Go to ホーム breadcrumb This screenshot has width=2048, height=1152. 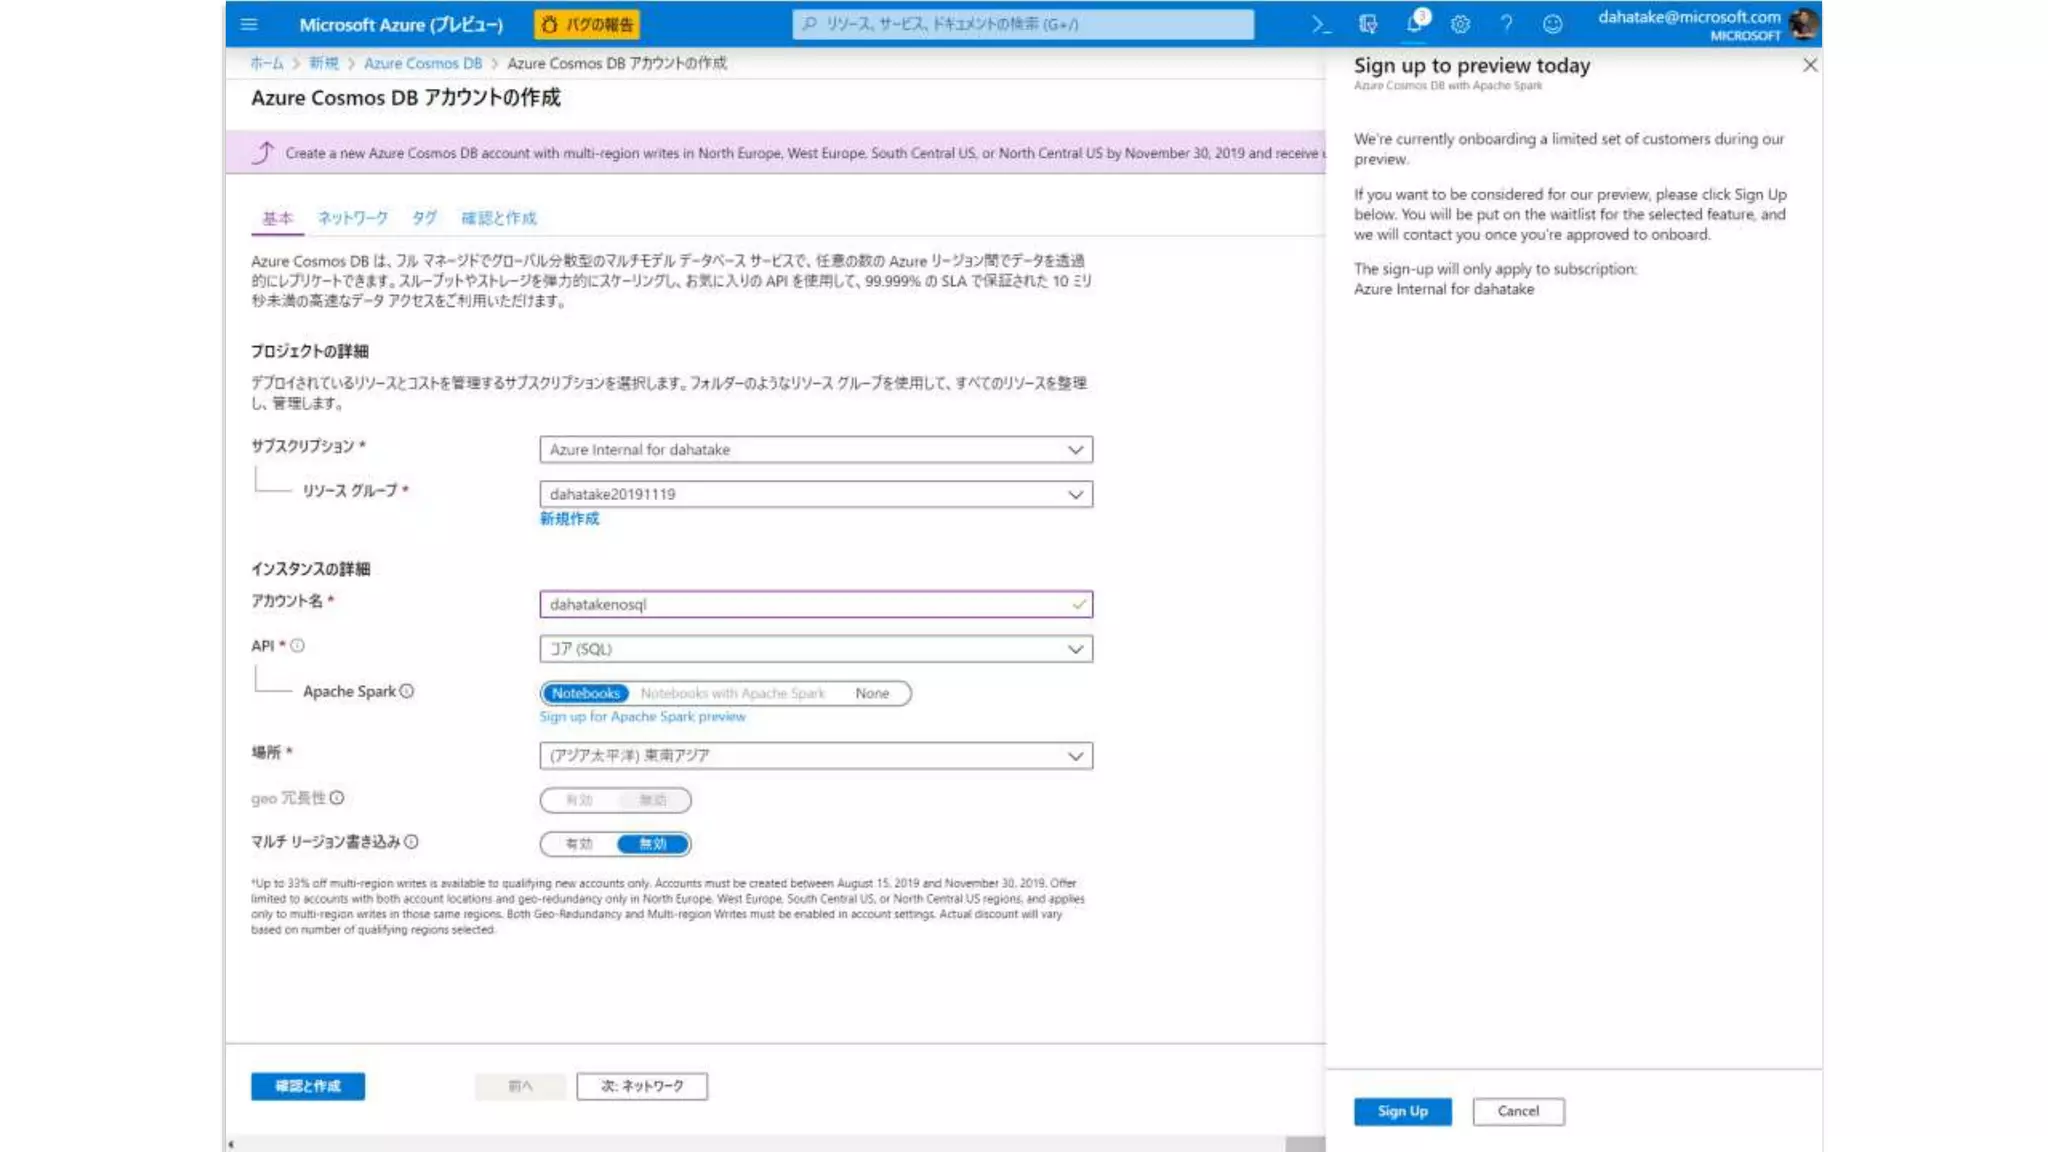tap(267, 63)
